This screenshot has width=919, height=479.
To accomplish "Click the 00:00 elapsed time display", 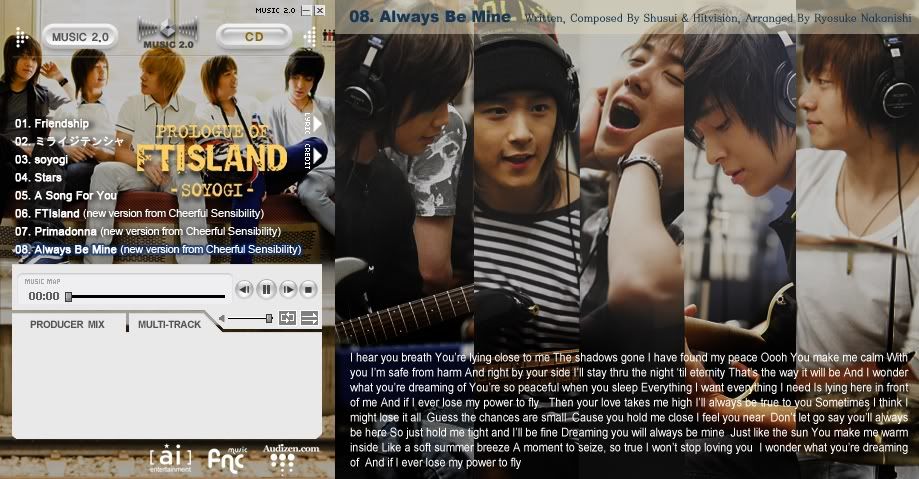I will 44,296.
